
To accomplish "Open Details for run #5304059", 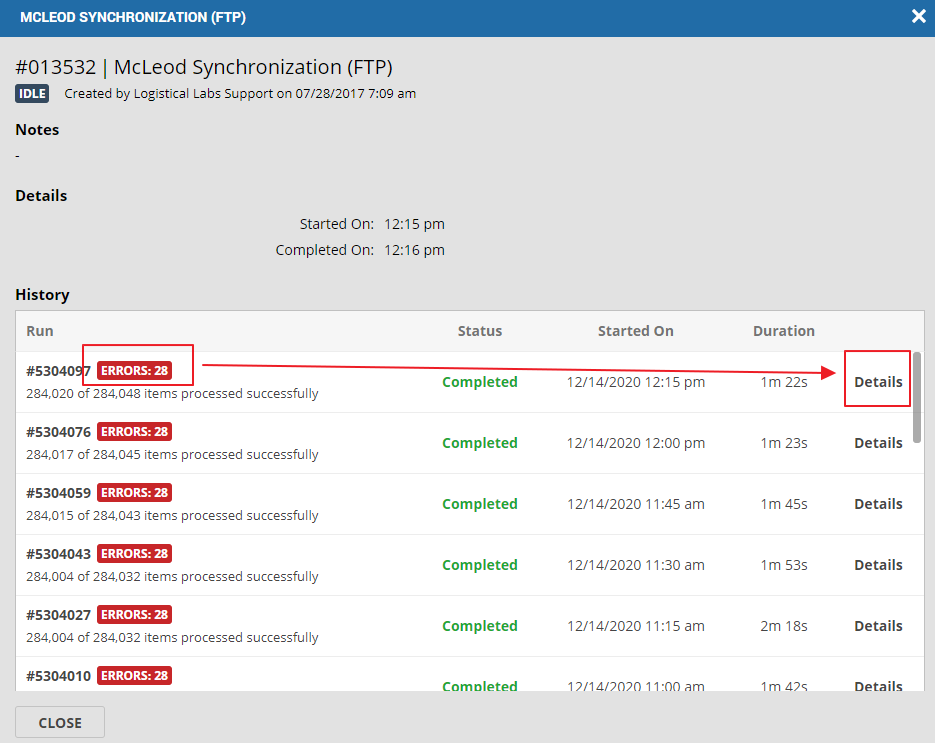I will point(878,503).
